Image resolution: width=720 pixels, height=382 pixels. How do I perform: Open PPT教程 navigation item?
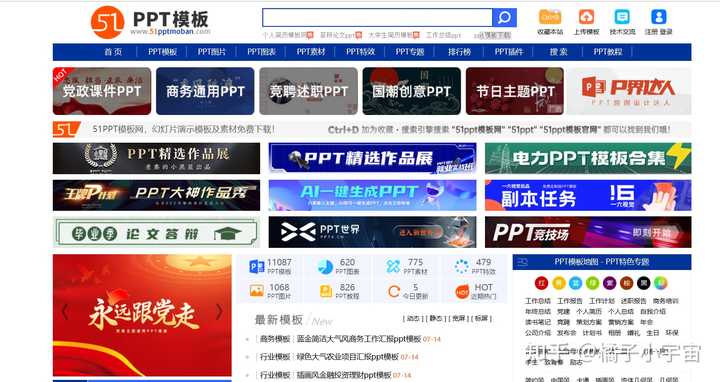(x=608, y=52)
